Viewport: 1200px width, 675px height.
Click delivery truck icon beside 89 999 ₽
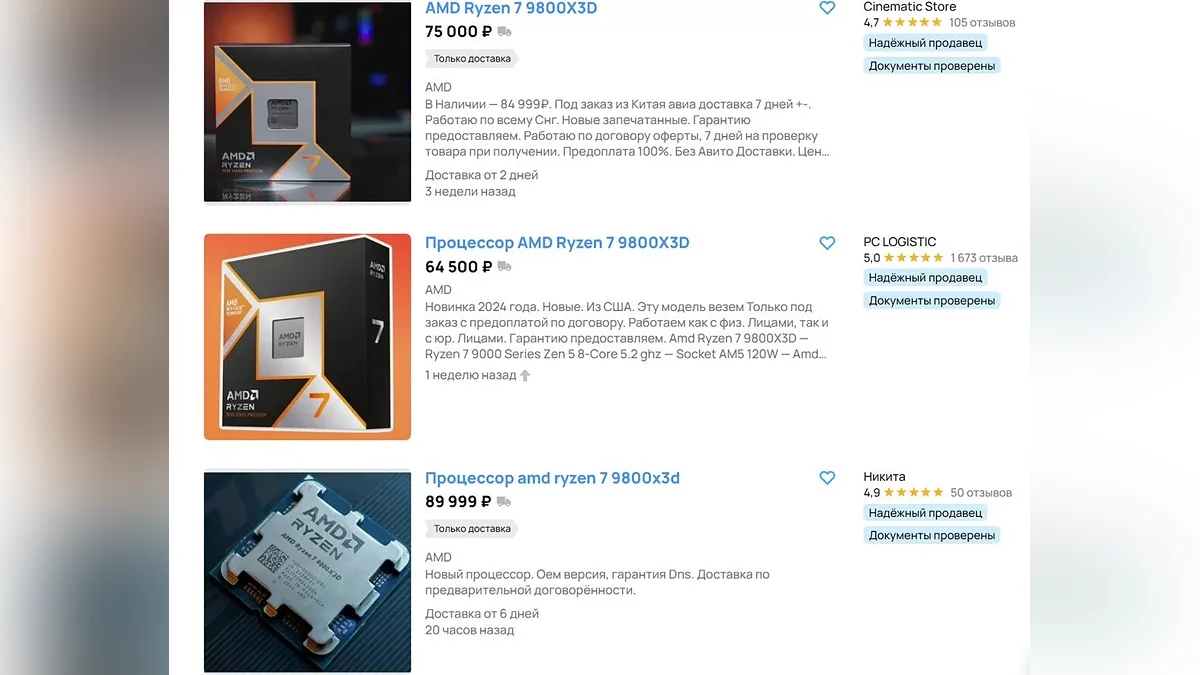(503, 502)
